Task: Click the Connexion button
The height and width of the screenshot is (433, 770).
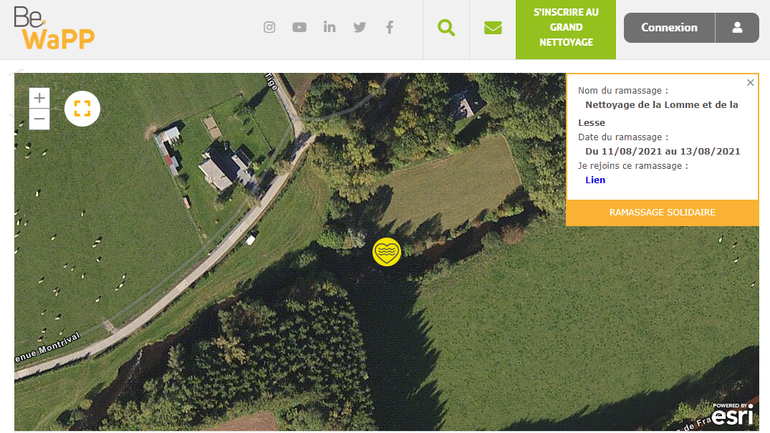Action: click(669, 27)
